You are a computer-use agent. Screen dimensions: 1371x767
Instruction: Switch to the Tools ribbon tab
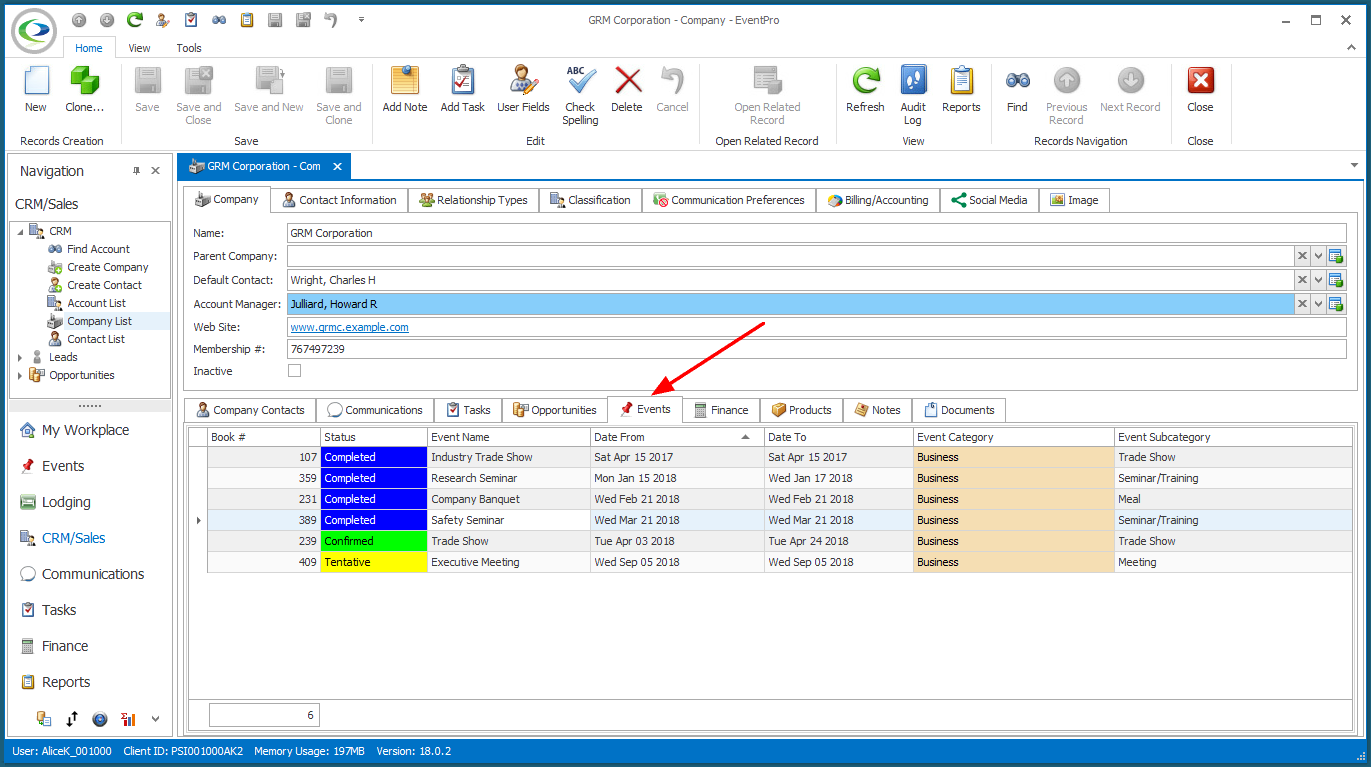pos(189,48)
